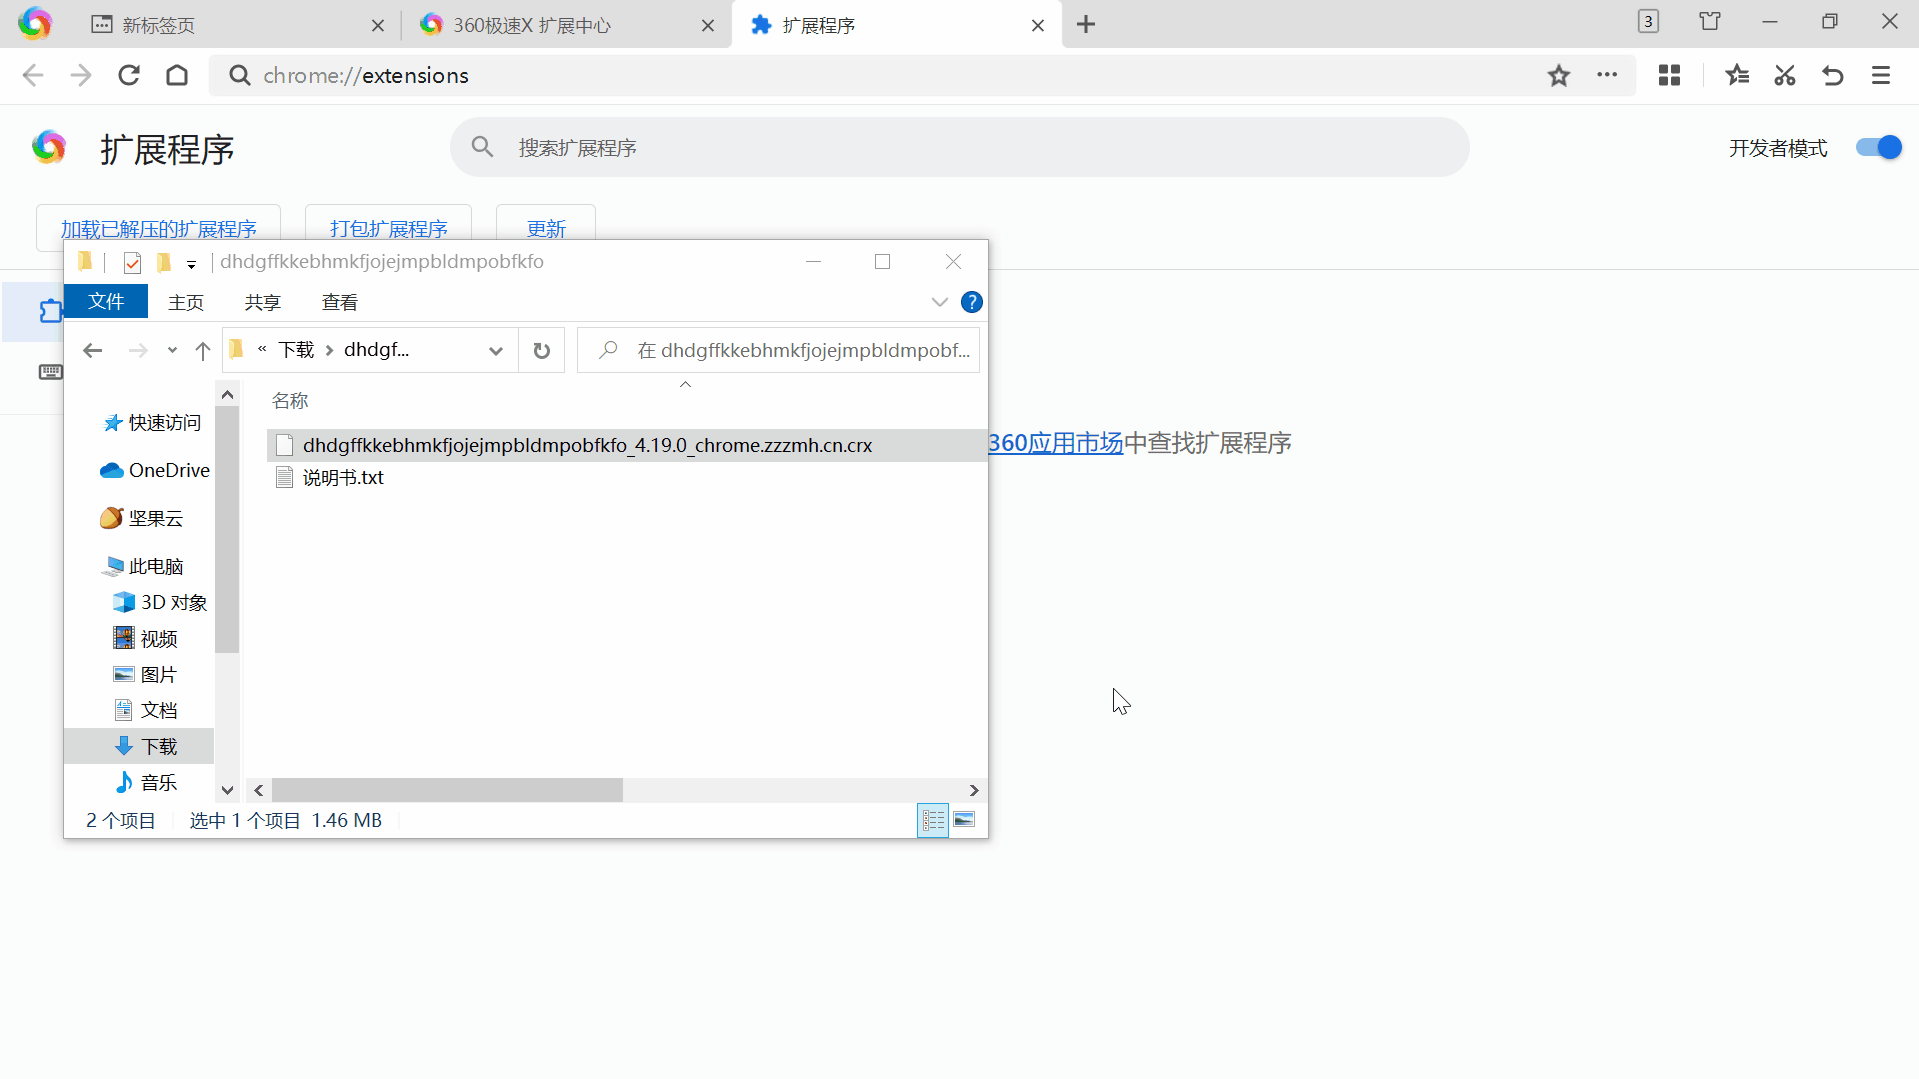Open the 下载 breadcrumb subfolder arrow
Screen dimensions: 1919x1079
pyautogui.click(x=329, y=350)
